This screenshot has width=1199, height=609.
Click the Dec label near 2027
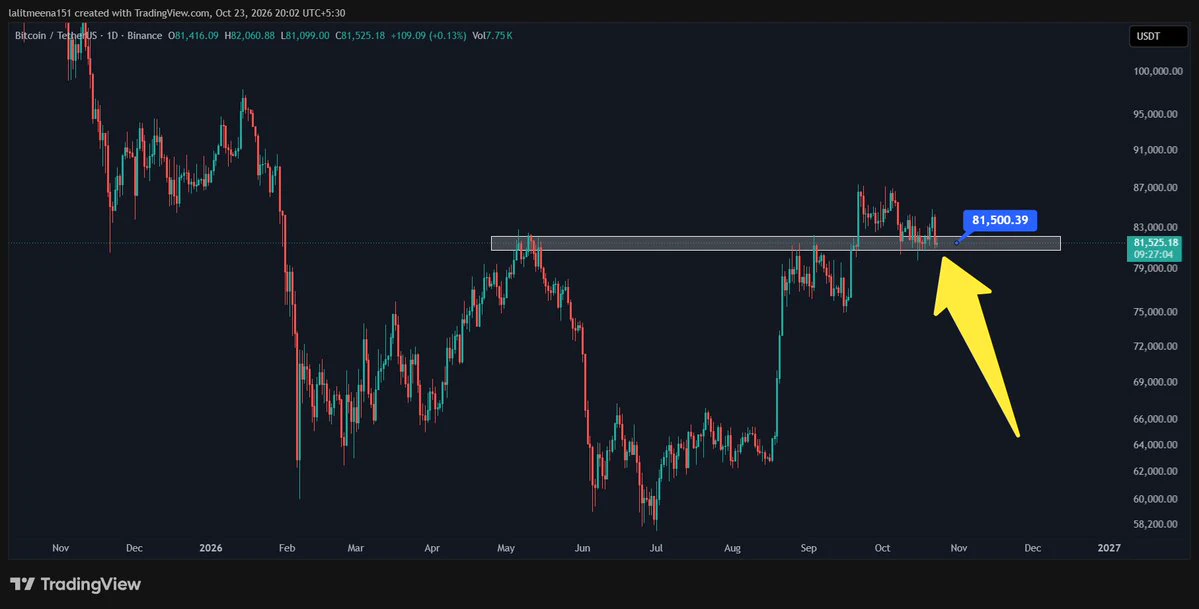coord(1032,549)
